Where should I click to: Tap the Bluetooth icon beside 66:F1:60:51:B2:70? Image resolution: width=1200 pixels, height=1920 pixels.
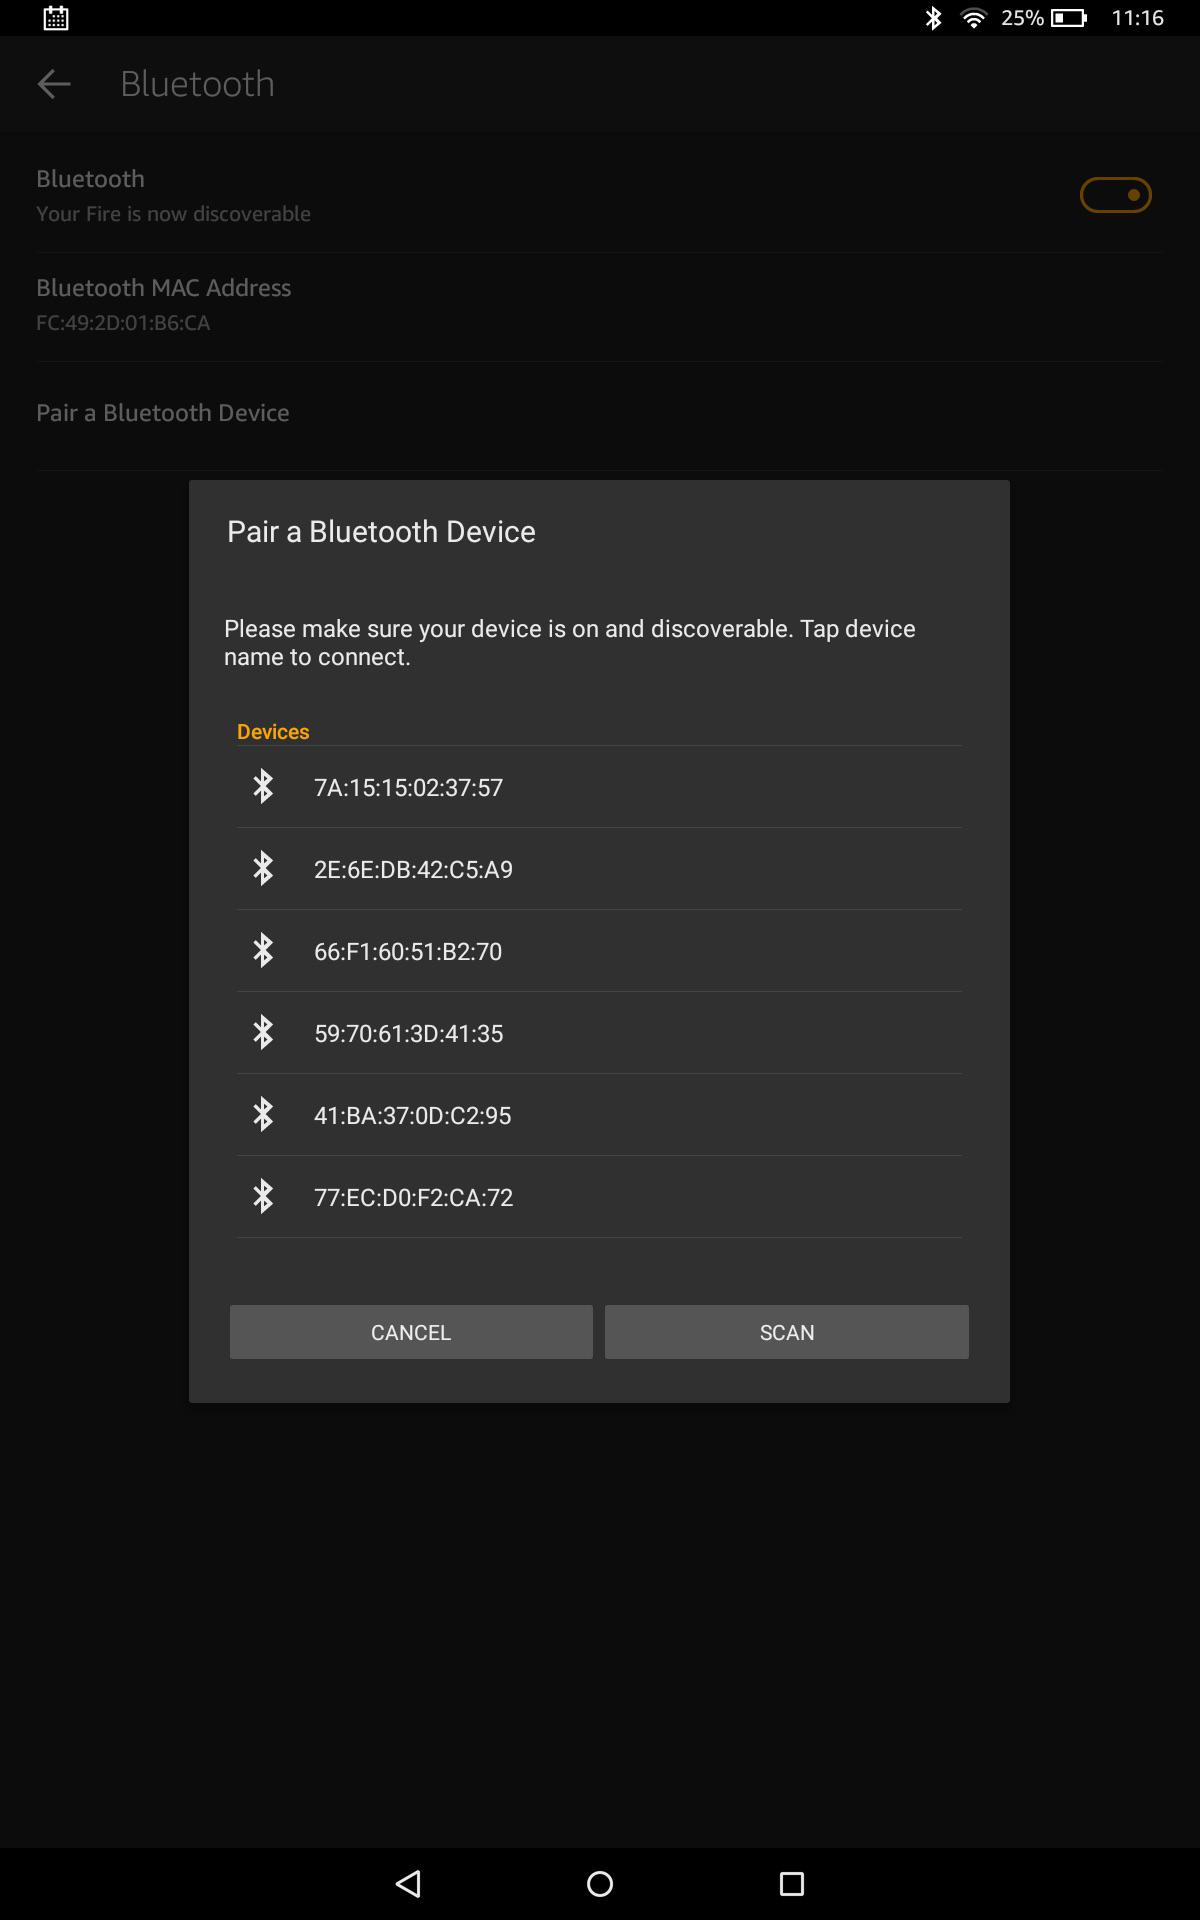pos(263,950)
